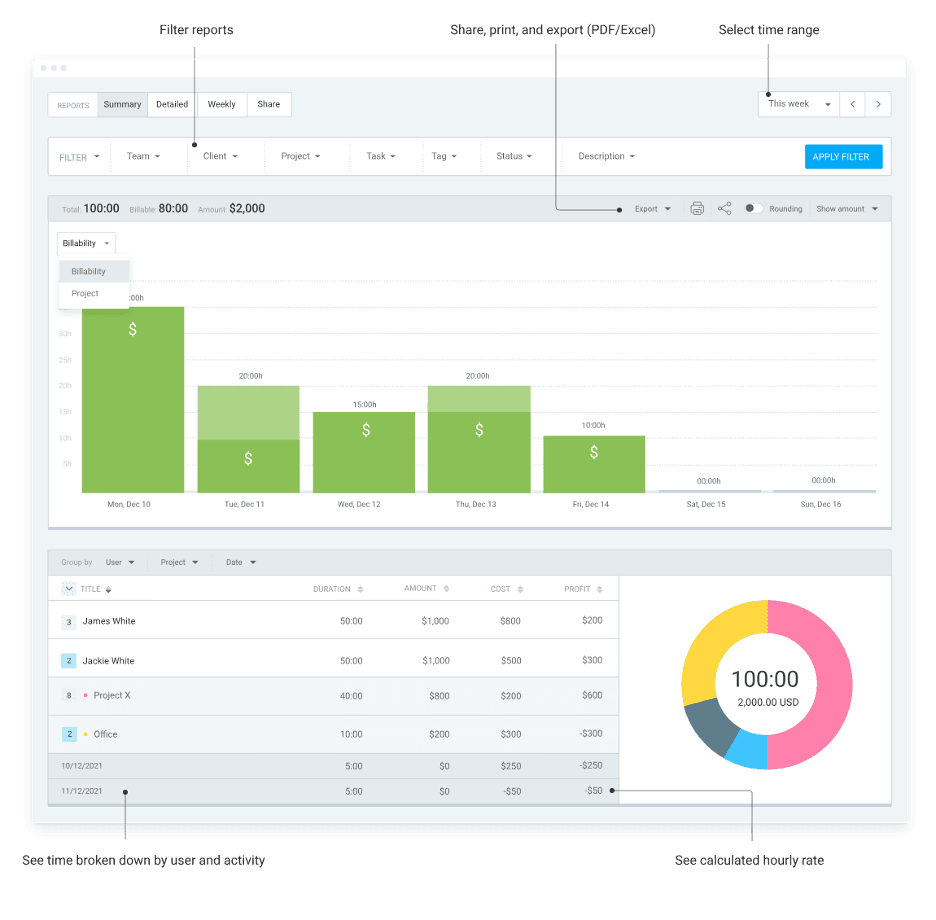
Task: Click the share icon beside Rounding
Action: (x=725, y=209)
